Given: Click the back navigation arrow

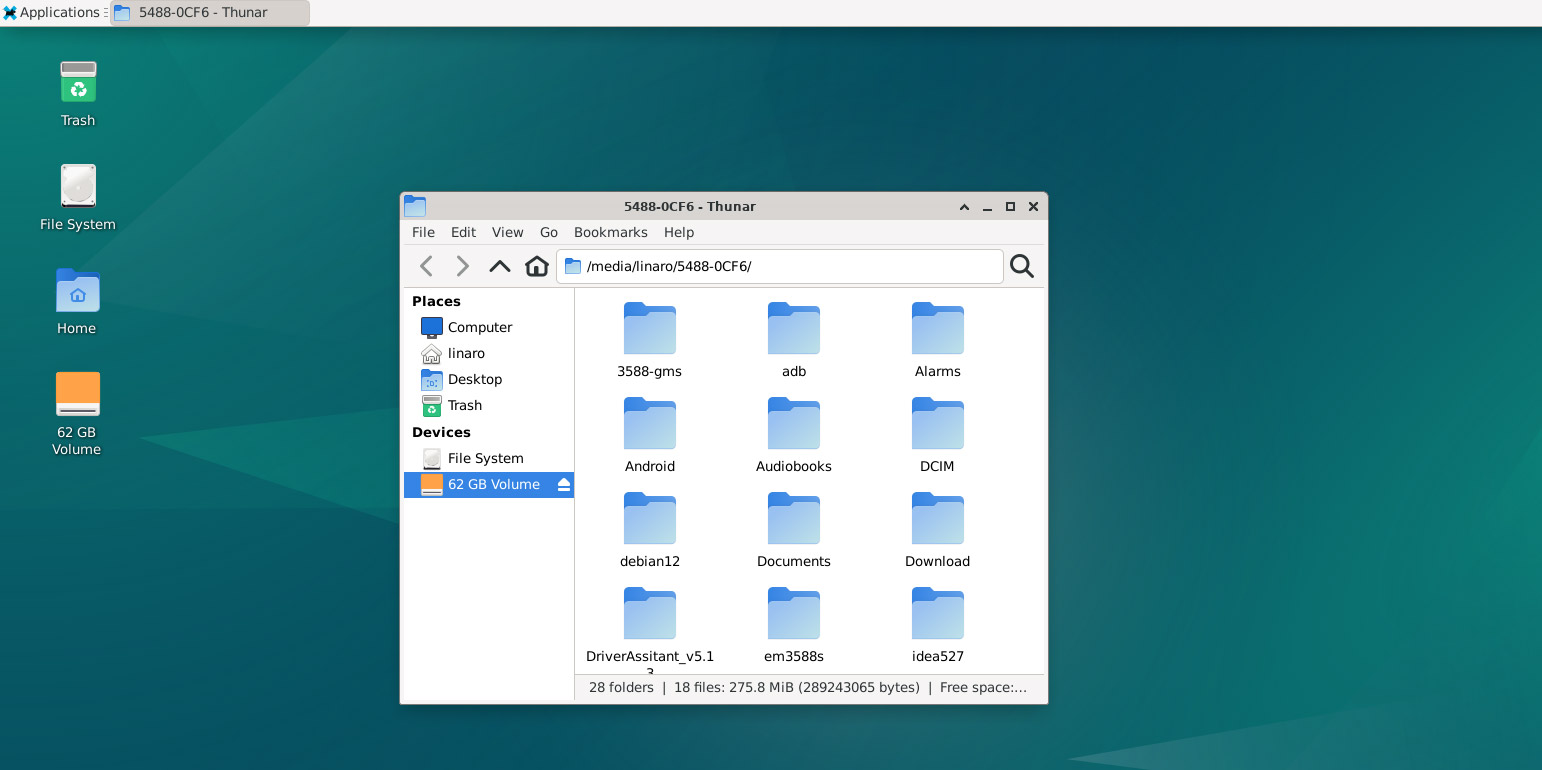Looking at the screenshot, I should coord(426,266).
